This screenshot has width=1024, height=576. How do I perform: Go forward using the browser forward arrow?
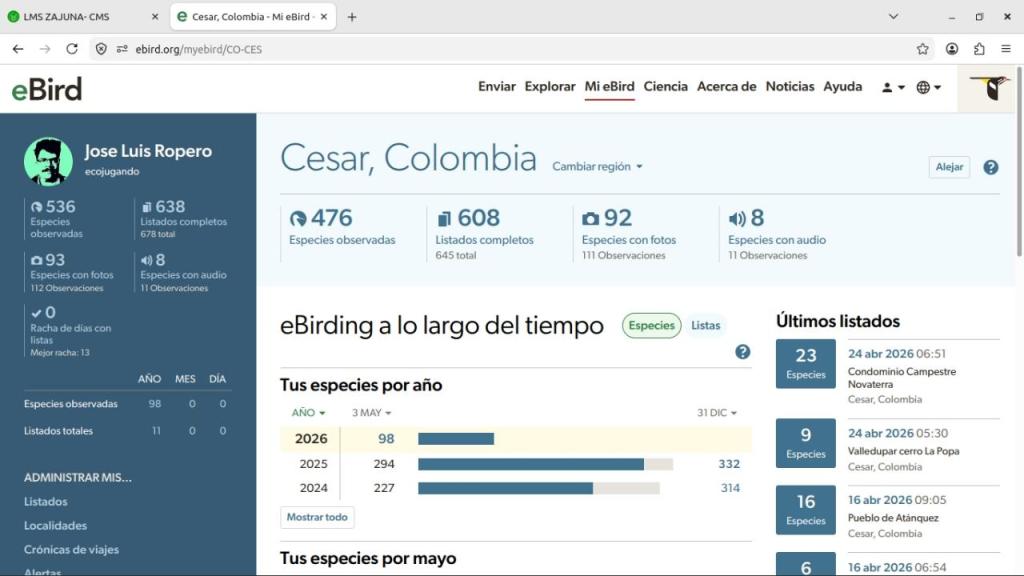point(44,49)
